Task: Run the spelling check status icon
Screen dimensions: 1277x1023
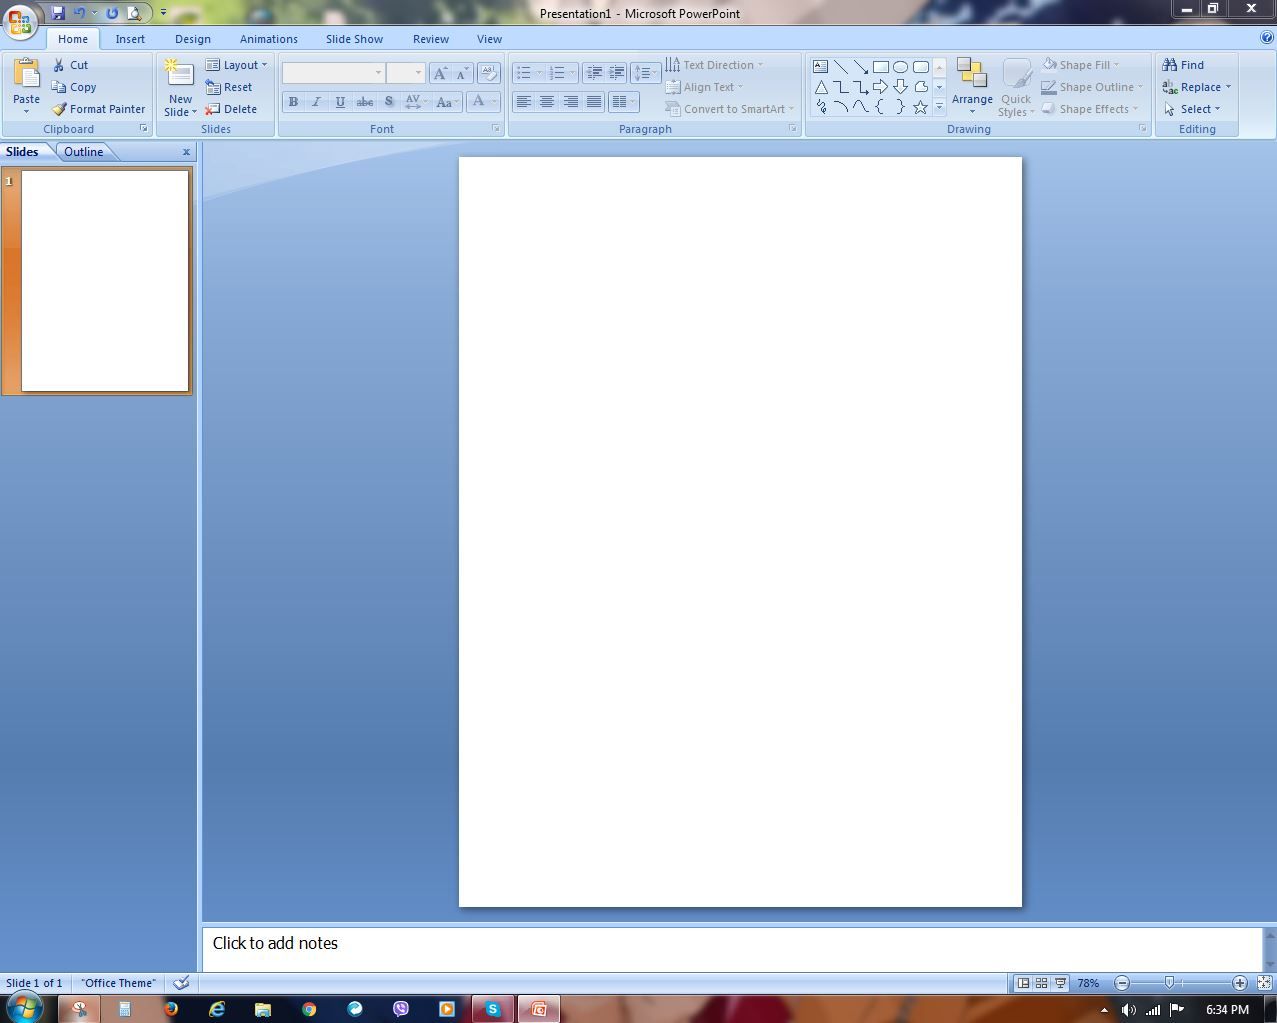Action: click(x=181, y=983)
